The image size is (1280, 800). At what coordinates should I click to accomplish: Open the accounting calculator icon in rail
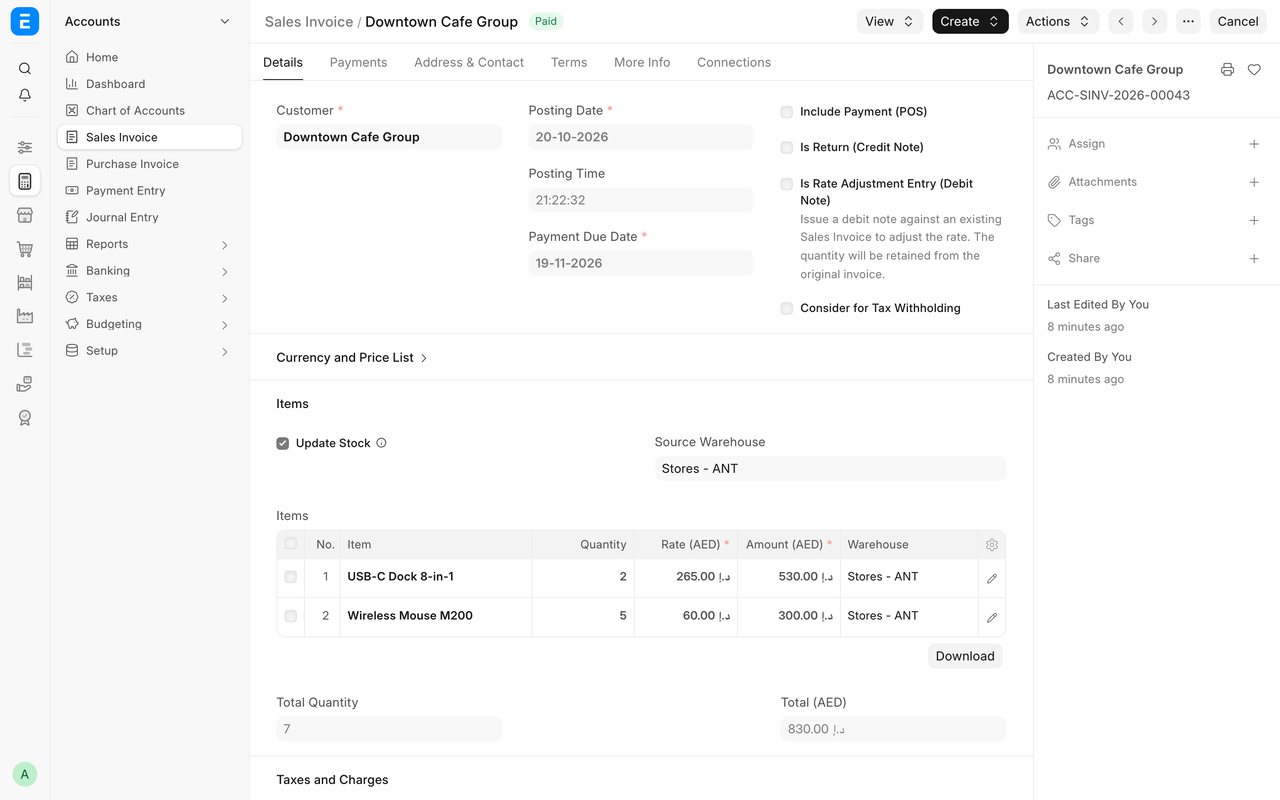coord(25,181)
